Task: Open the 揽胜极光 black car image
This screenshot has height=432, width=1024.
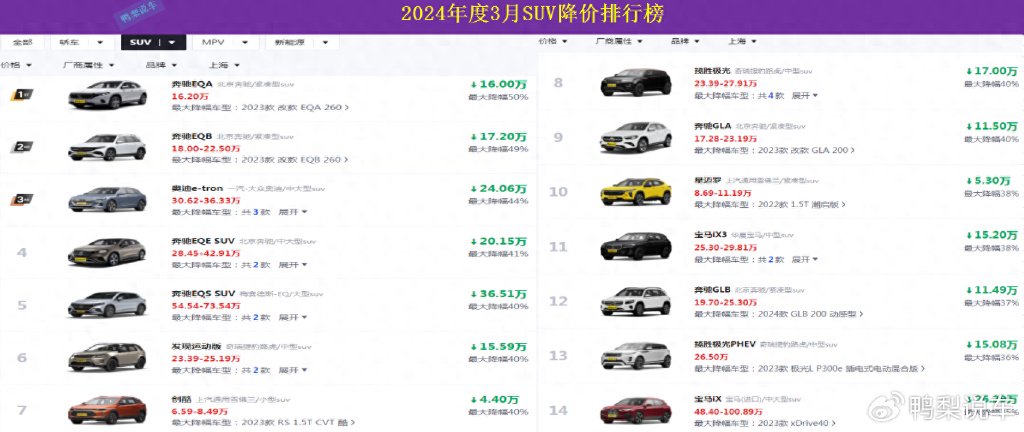Action: [635, 82]
